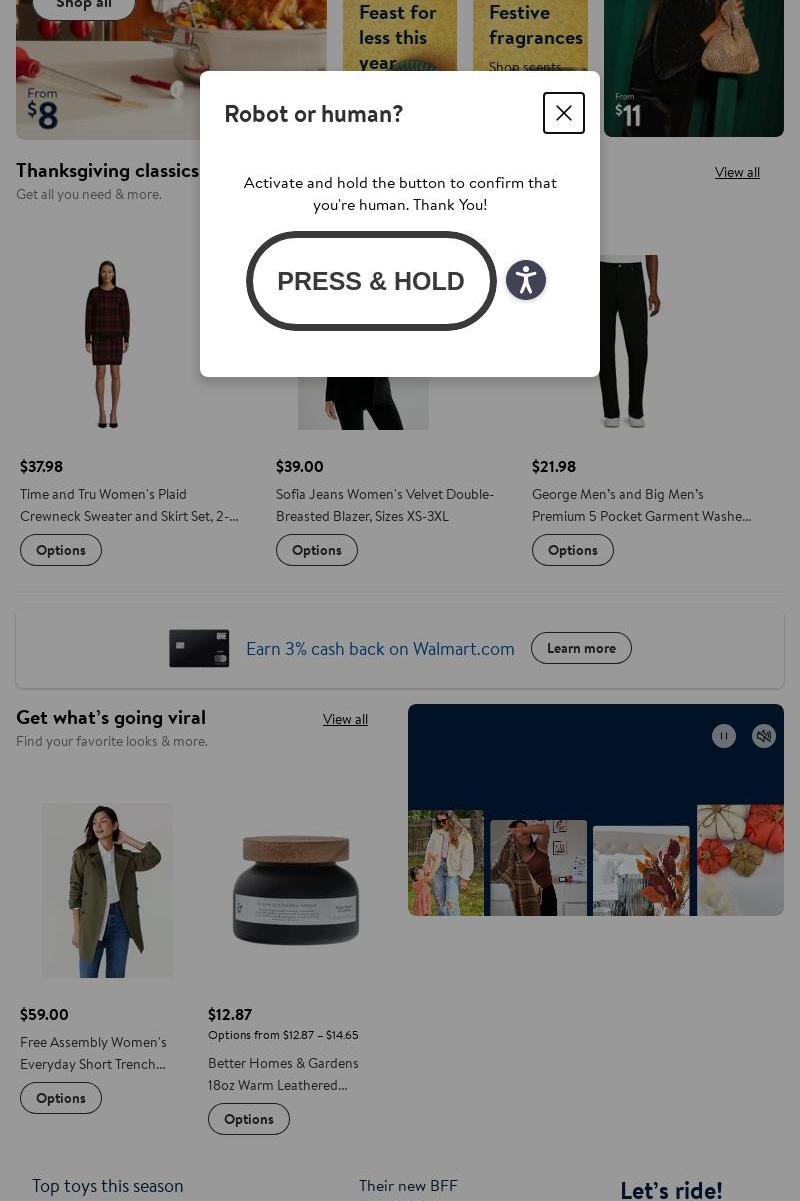Screen dimensions: 800x1201
Task: Open the Top toys this season section
Action: point(108,1186)
